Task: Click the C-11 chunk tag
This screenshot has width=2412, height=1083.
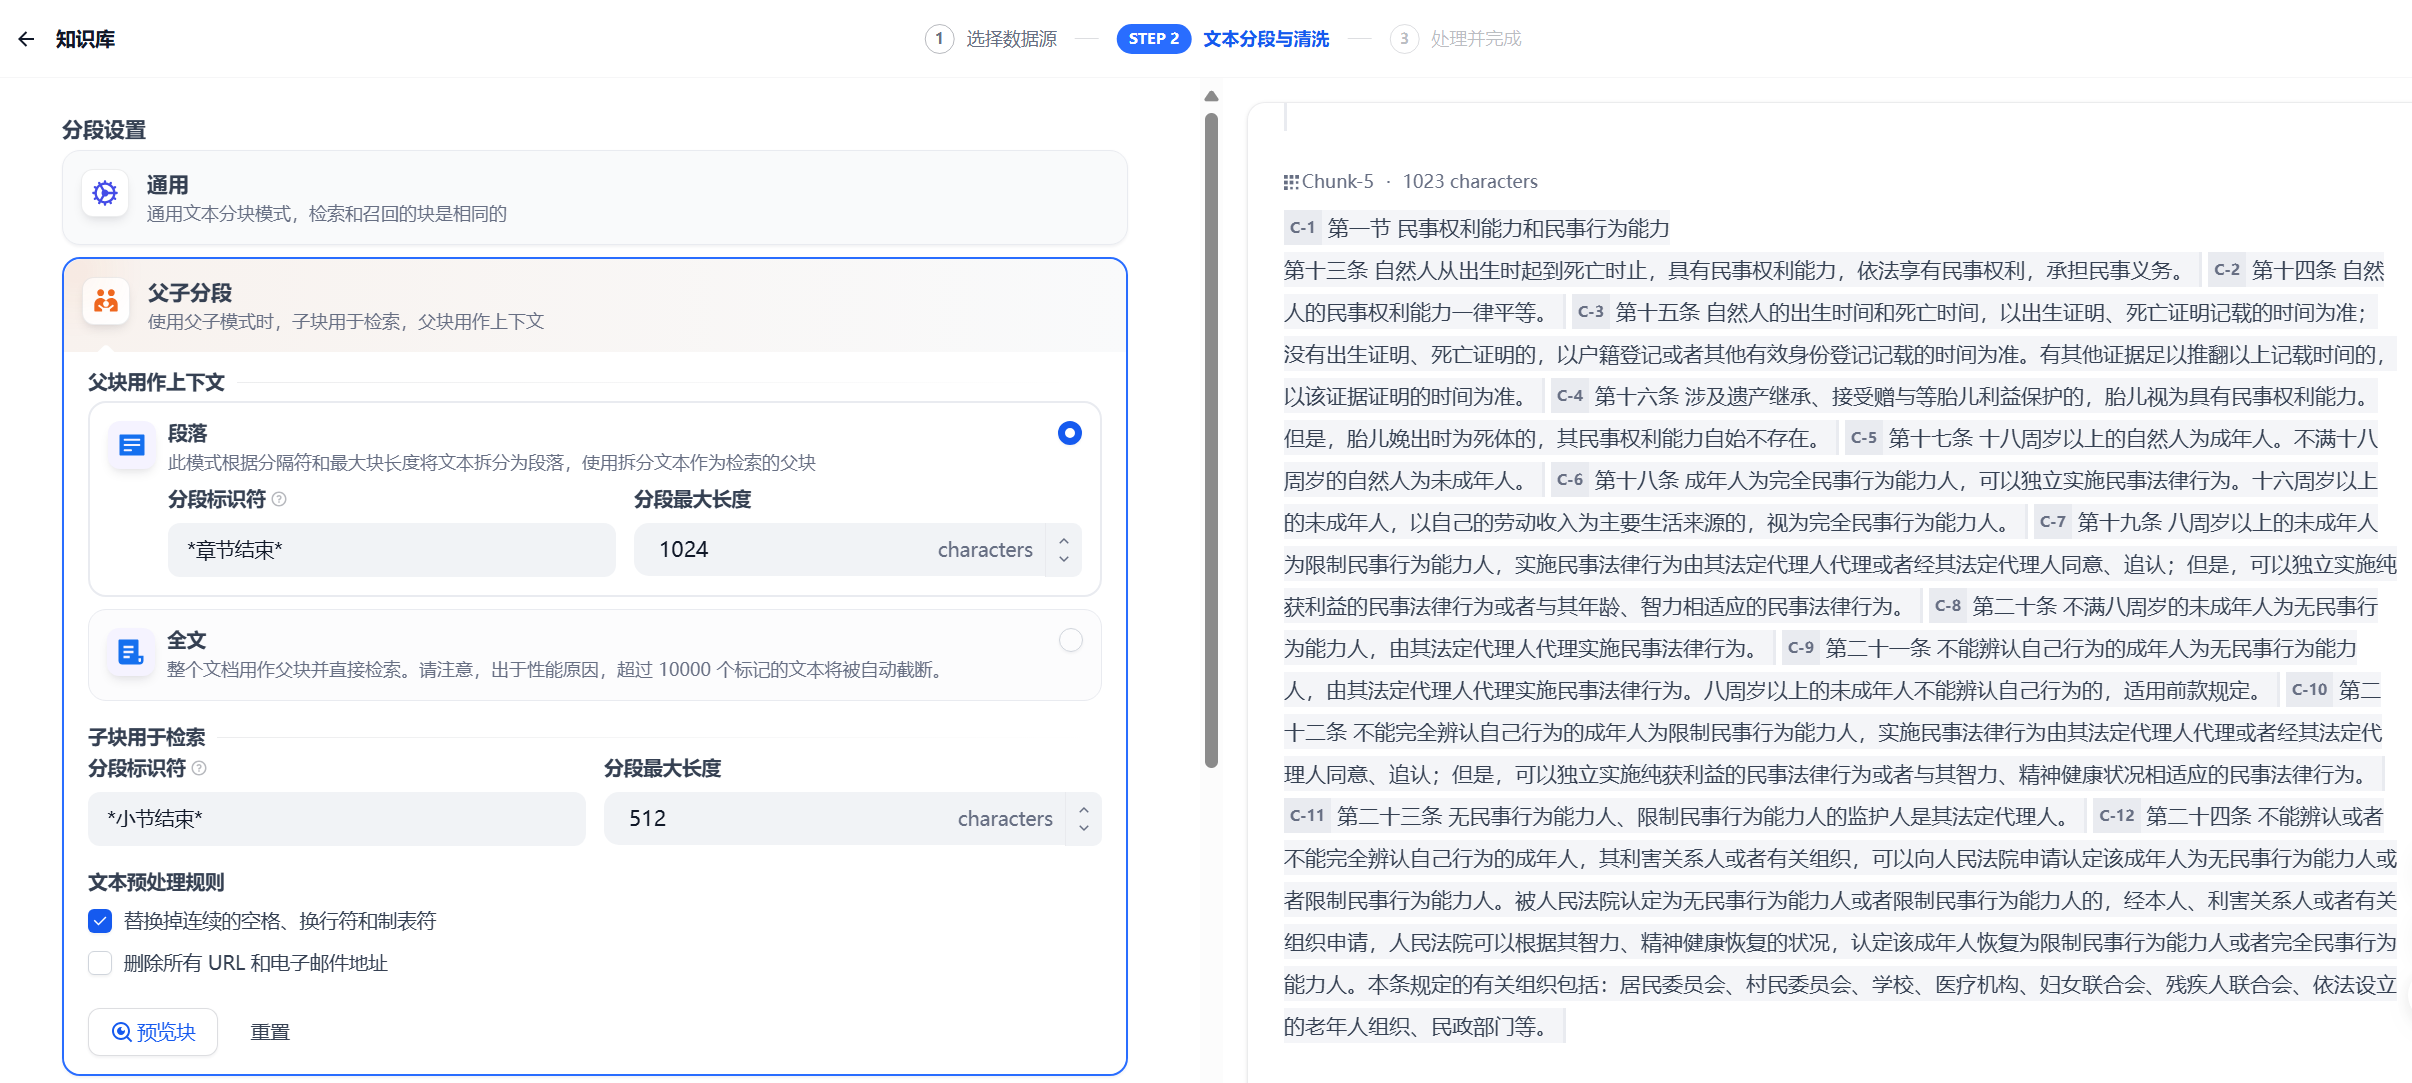Action: point(1306,816)
